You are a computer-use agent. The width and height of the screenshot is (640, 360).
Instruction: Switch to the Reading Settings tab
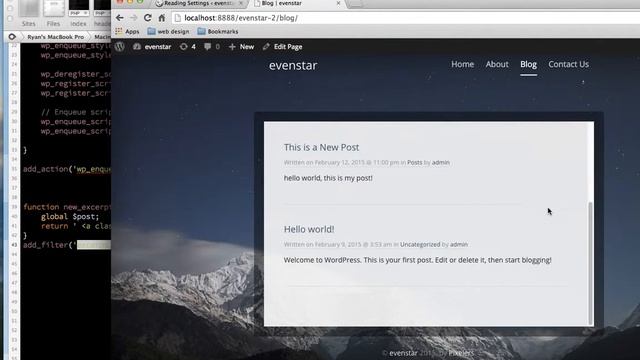pyautogui.click(x=199, y=3)
